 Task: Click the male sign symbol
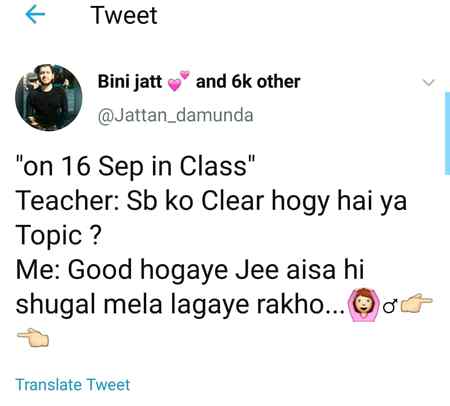pyautogui.click(x=390, y=306)
